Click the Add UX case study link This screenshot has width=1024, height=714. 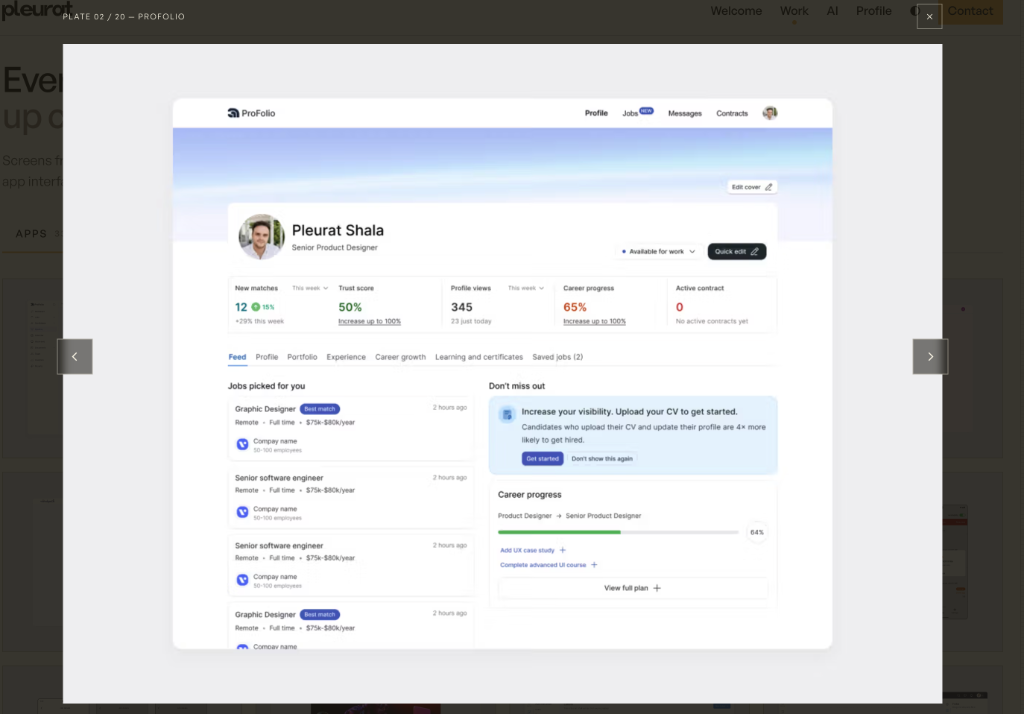pyautogui.click(x=527, y=550)
